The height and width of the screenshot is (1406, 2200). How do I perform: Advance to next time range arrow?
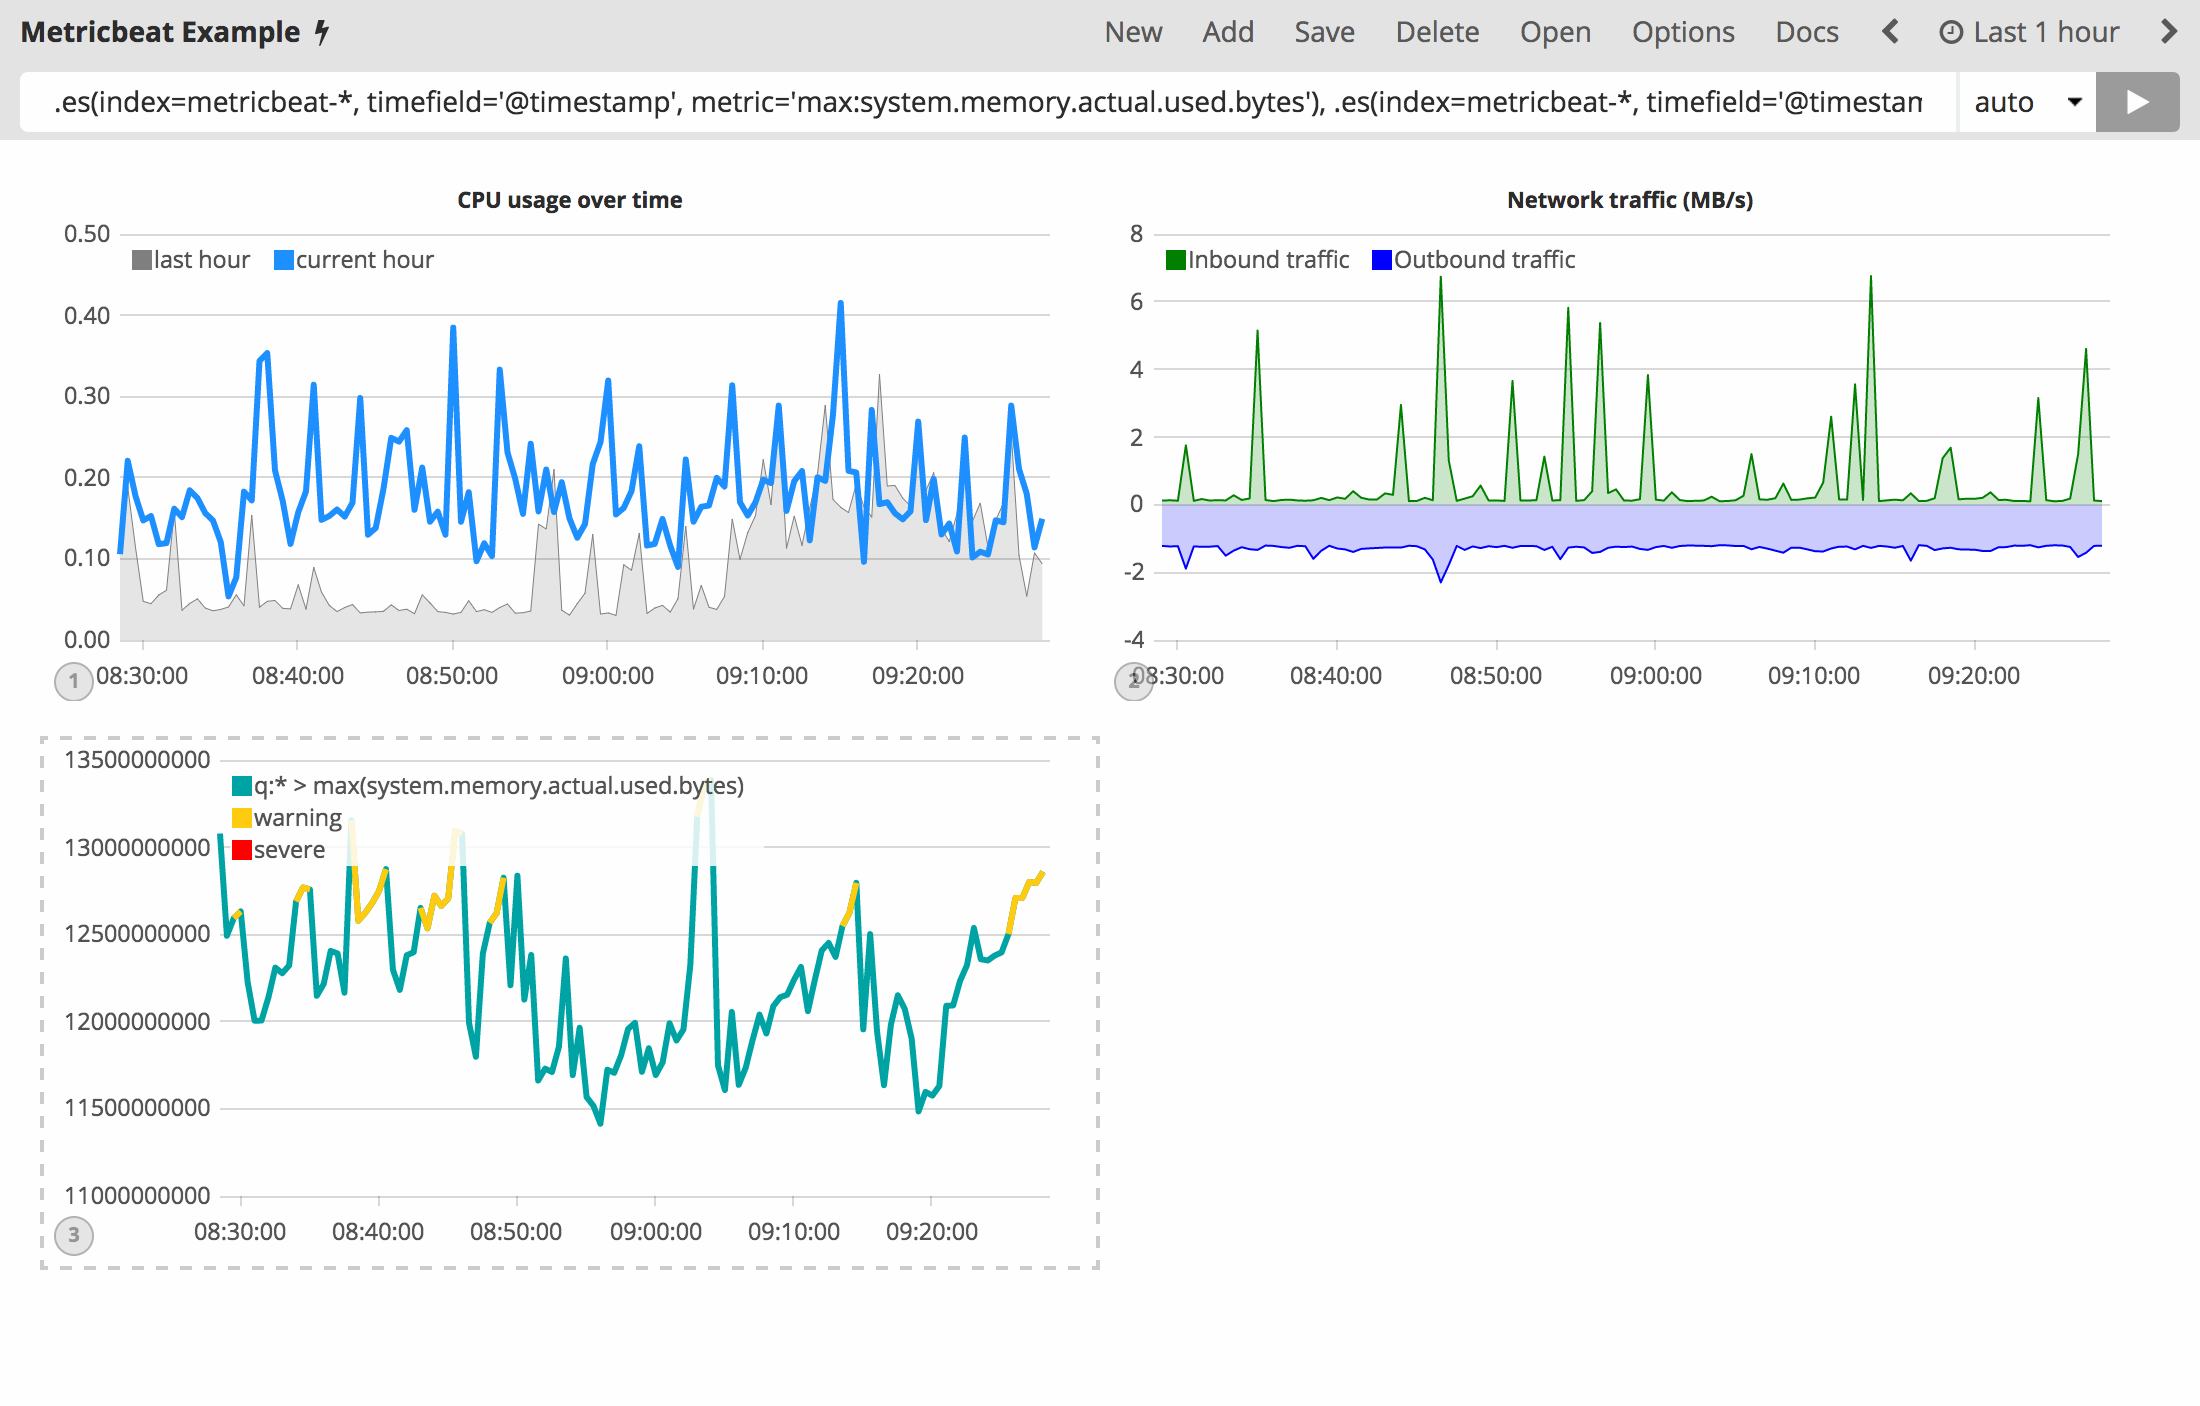tap(2168, 32)
